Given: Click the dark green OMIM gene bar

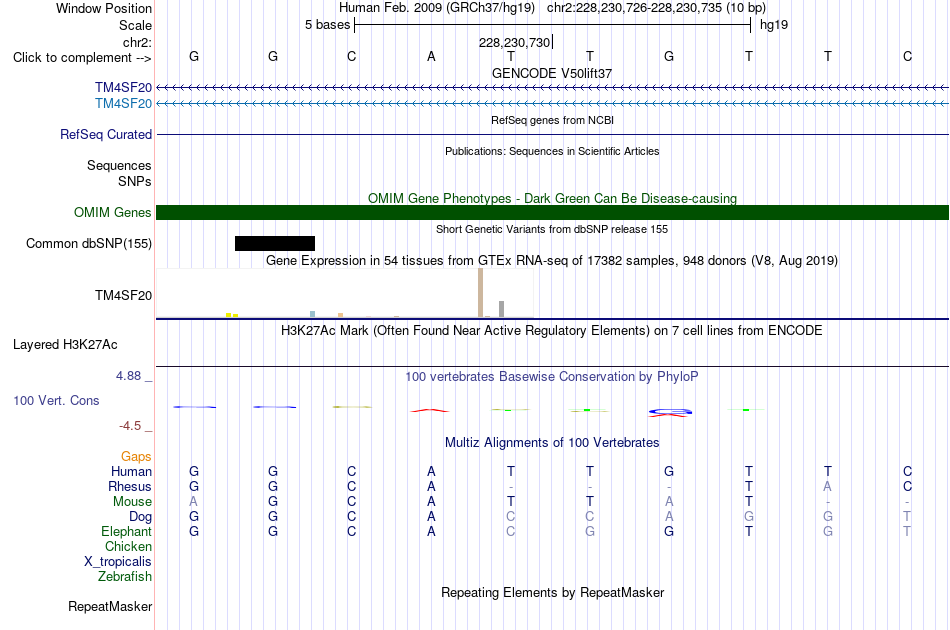Looking at the screenshot, I should click(552, 213).
